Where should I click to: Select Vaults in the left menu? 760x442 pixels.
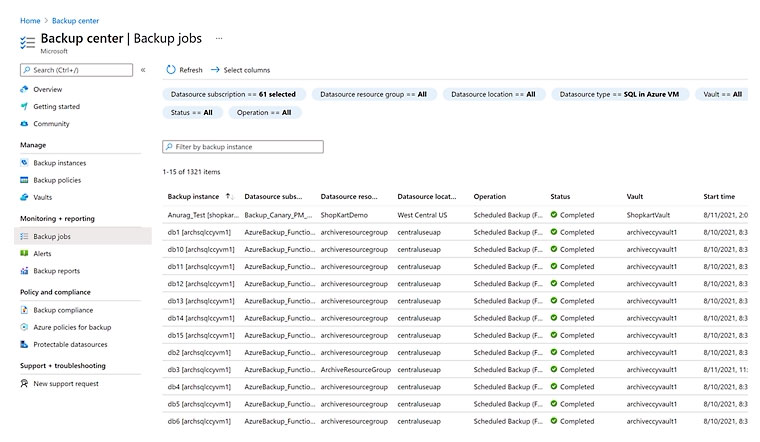coord(43,197)
